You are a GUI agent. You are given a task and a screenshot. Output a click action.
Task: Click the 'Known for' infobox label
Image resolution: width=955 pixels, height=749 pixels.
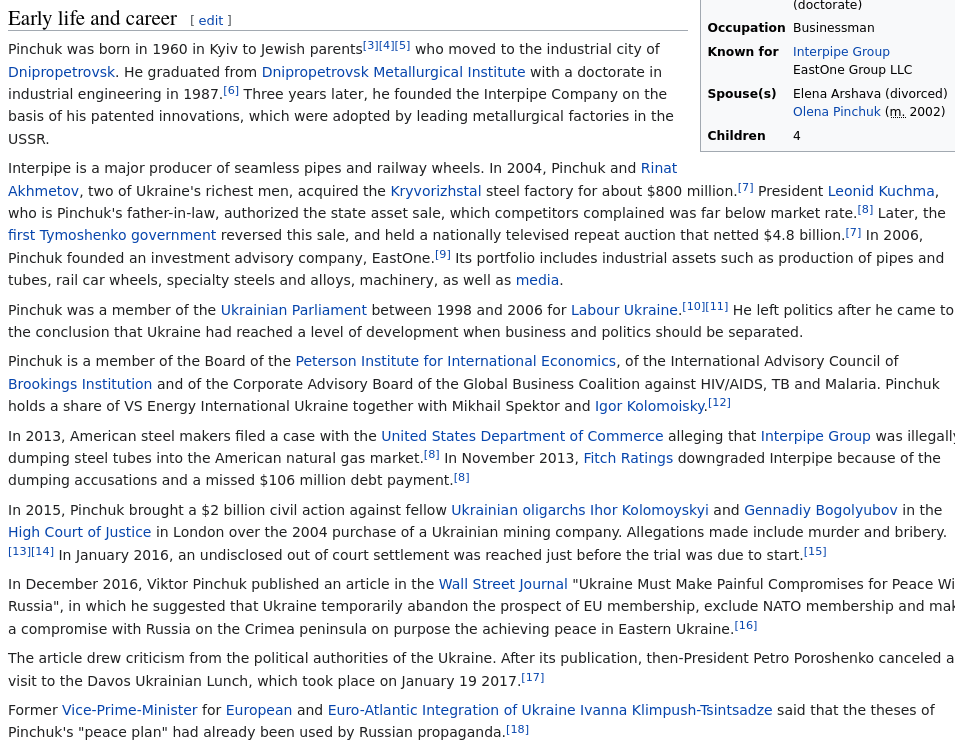[x=743, y=52]
